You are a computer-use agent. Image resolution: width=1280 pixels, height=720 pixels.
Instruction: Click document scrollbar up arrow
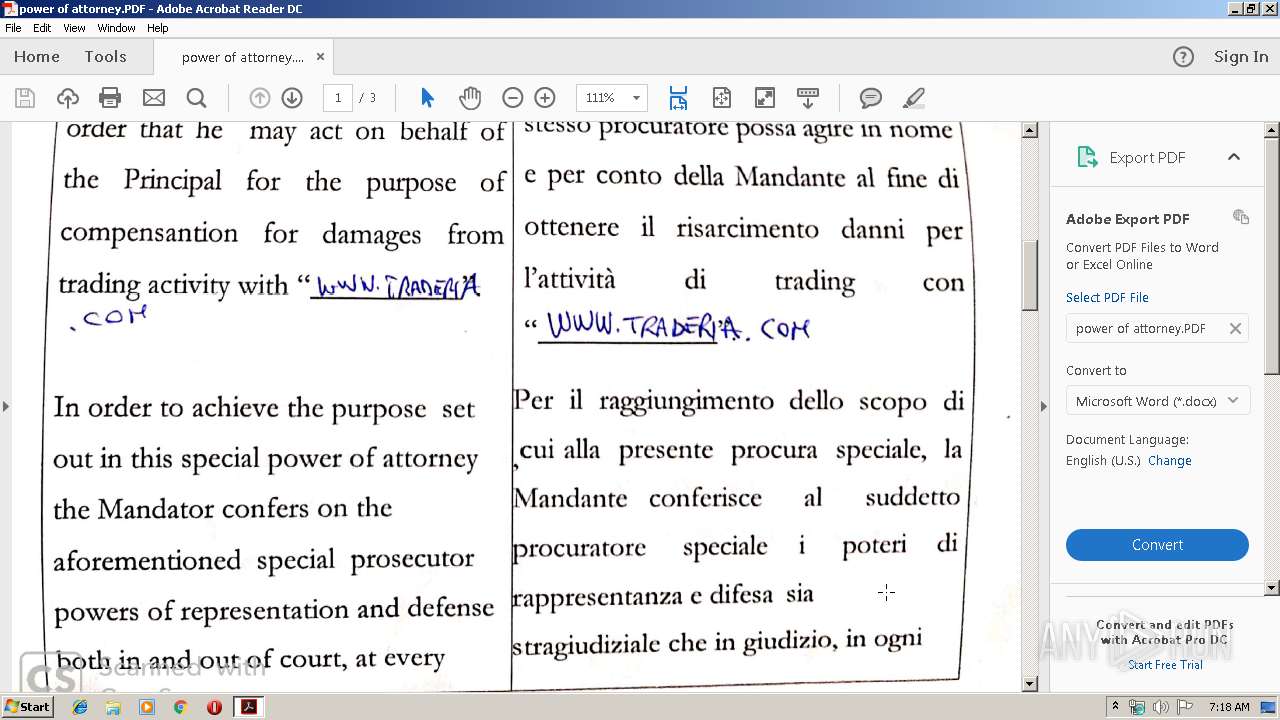[1030, 130]
